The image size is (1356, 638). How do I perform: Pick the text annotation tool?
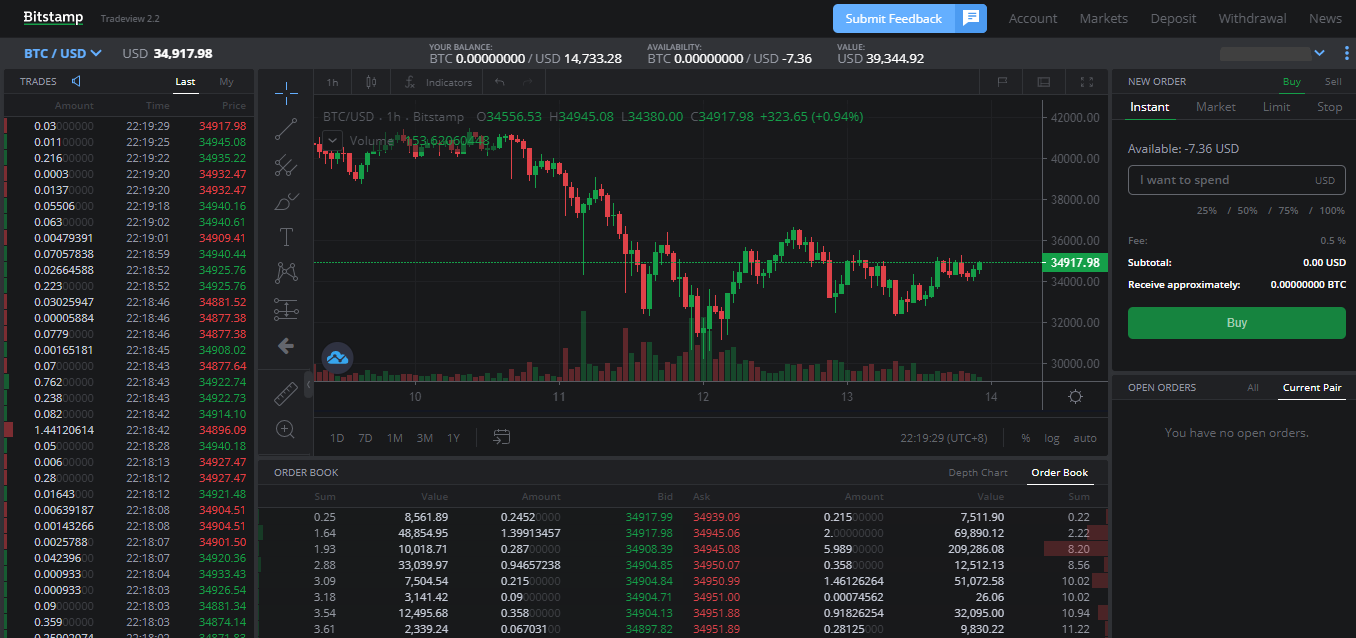pos(286,237)
